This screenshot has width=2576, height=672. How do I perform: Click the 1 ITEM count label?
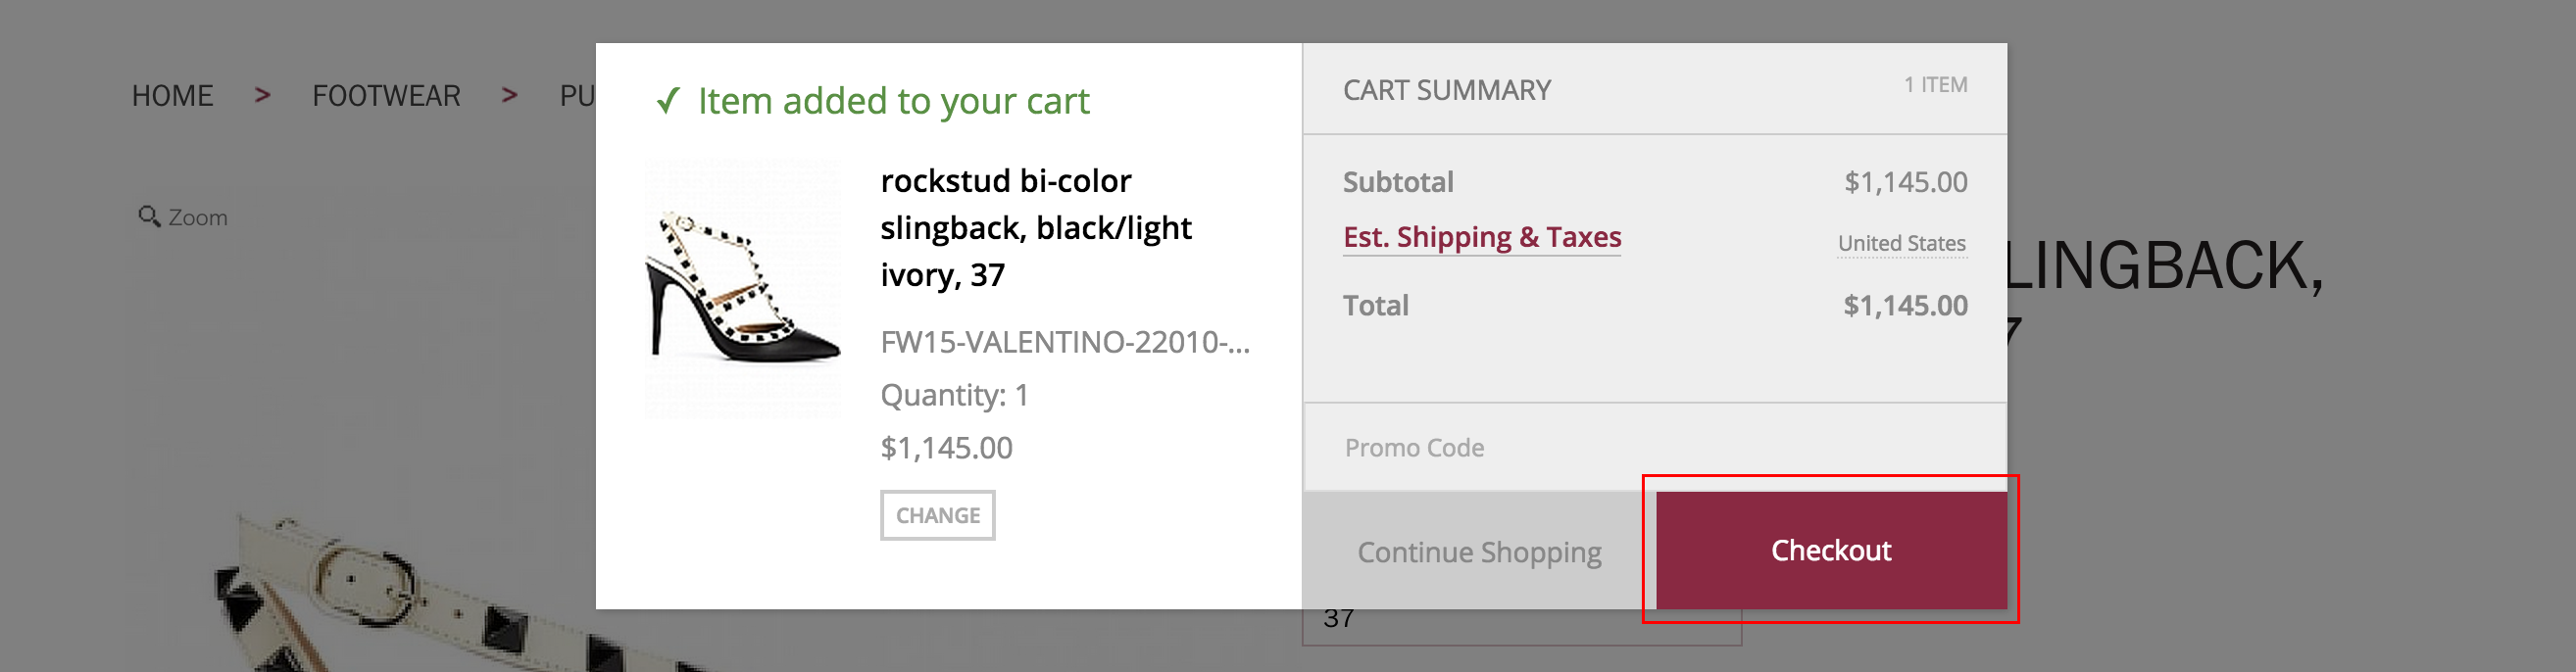point(1935,85)
